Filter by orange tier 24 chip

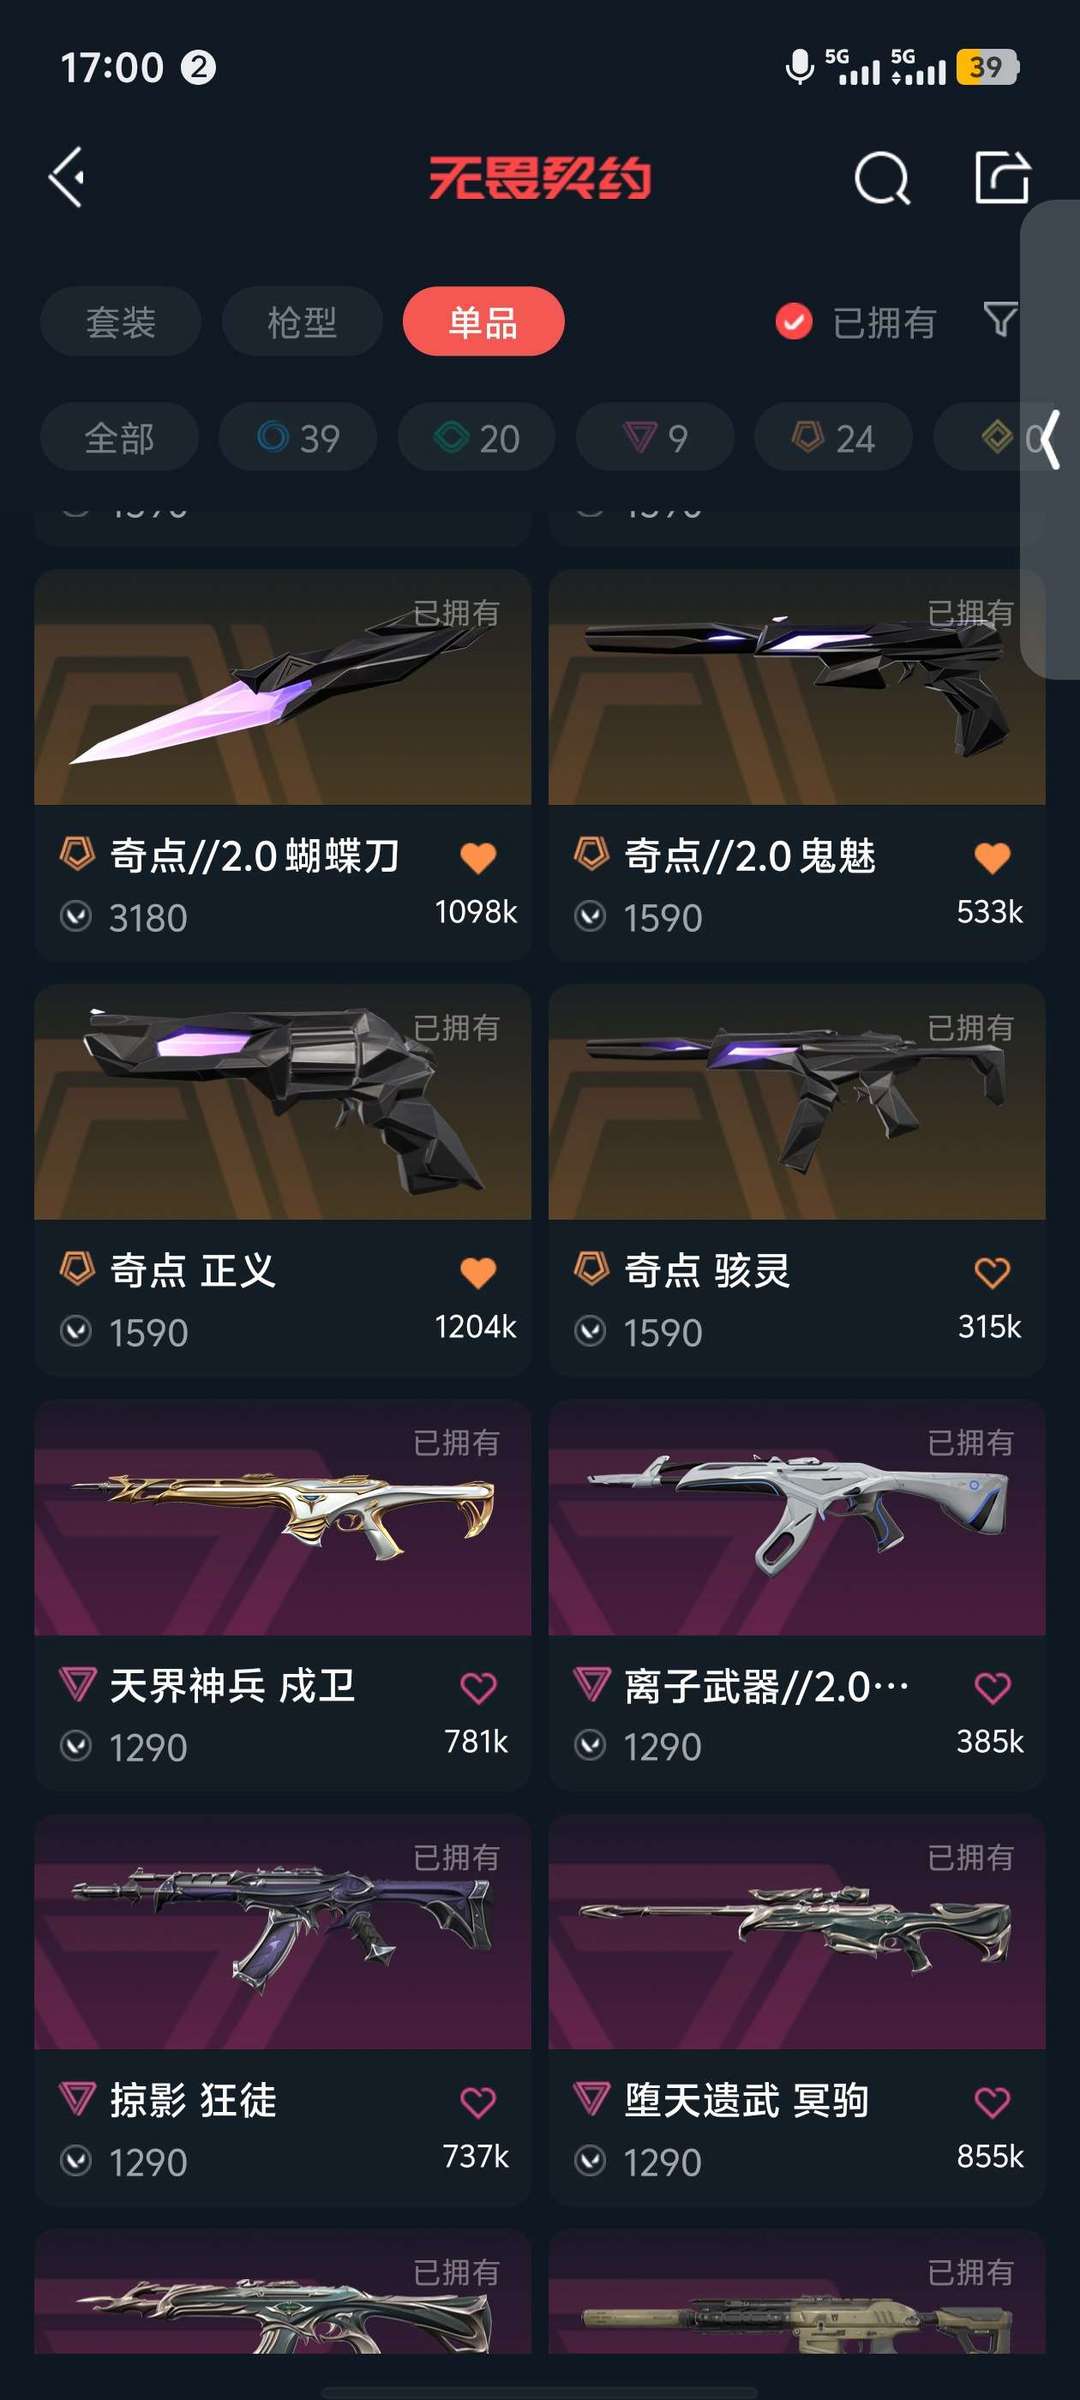(x=833, y=438)
